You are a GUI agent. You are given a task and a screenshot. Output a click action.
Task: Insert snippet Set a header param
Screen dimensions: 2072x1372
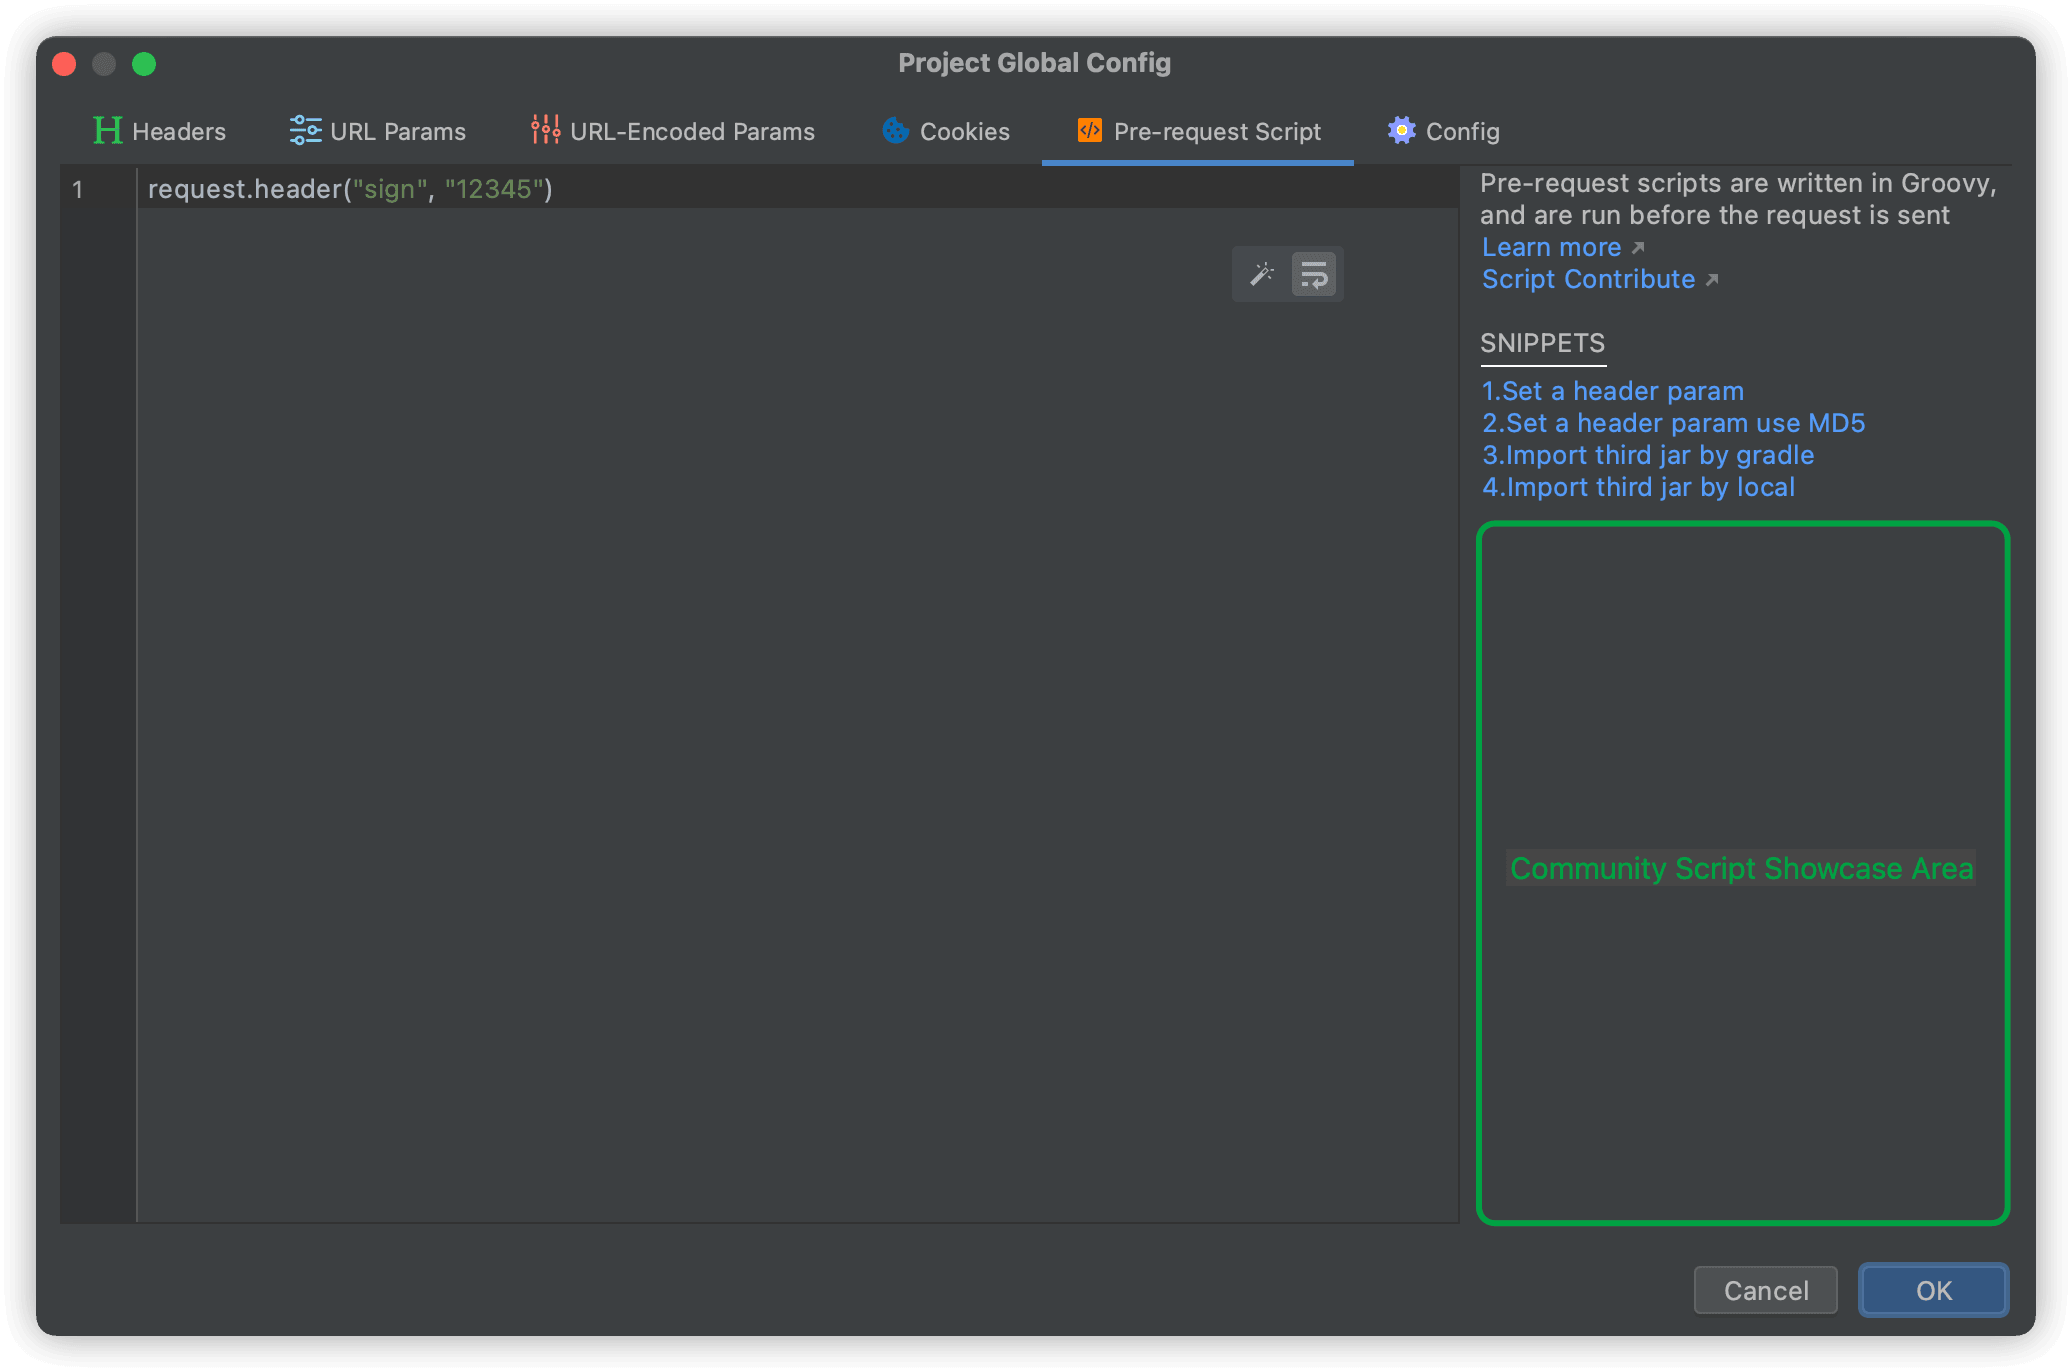click(x=1612, y=391)
